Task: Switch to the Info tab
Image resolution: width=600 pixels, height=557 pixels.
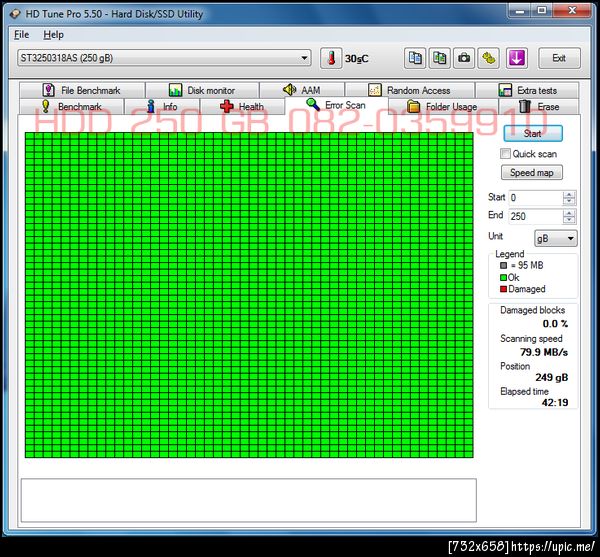Action: pyautogui.click(x=162, y=106)
